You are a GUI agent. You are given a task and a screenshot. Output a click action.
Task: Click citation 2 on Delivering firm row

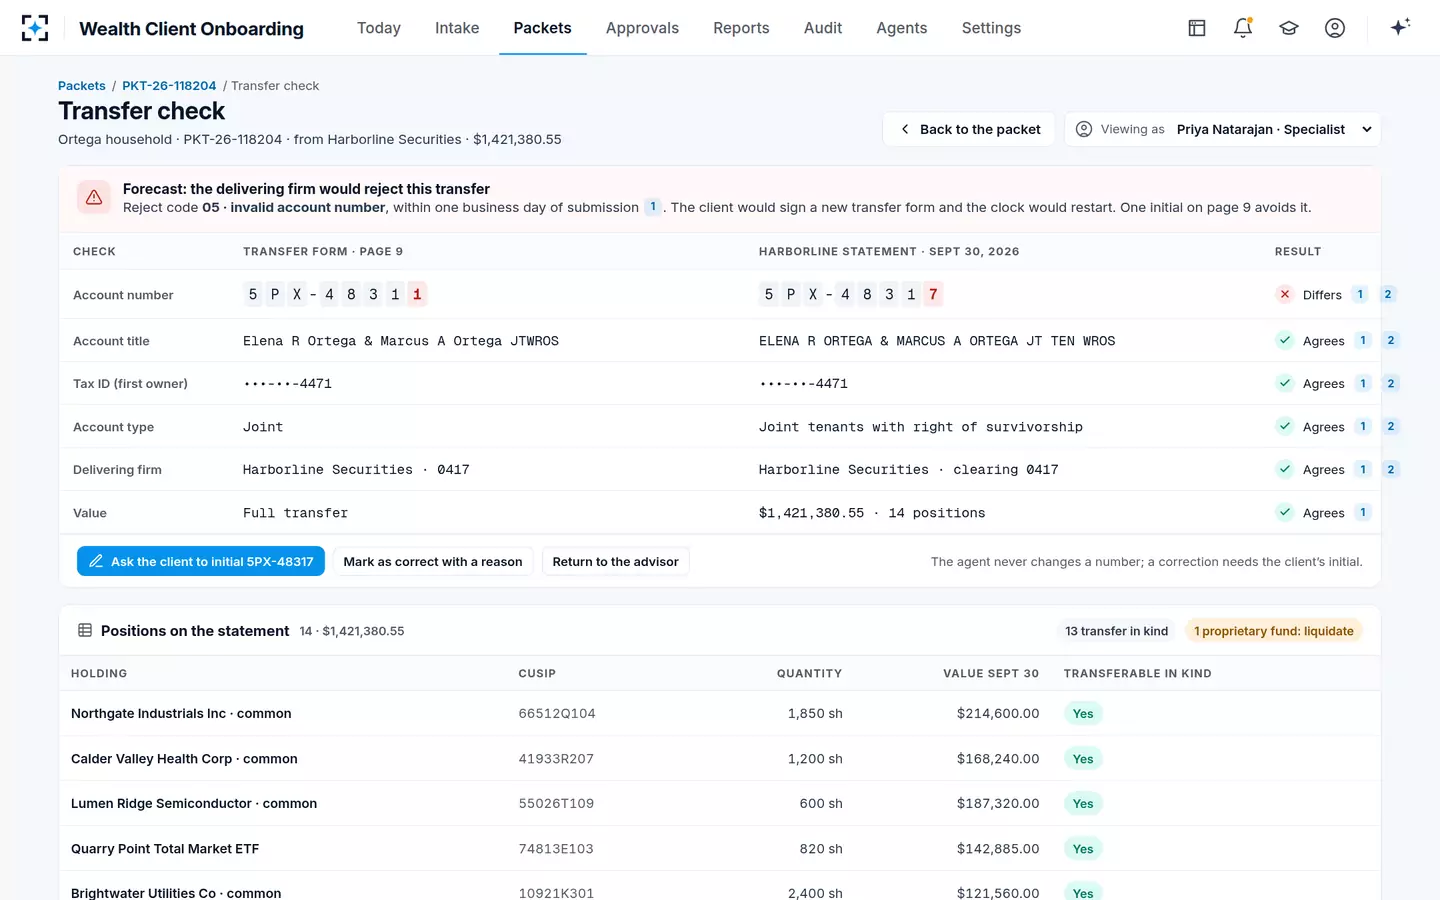(1390, 469)
